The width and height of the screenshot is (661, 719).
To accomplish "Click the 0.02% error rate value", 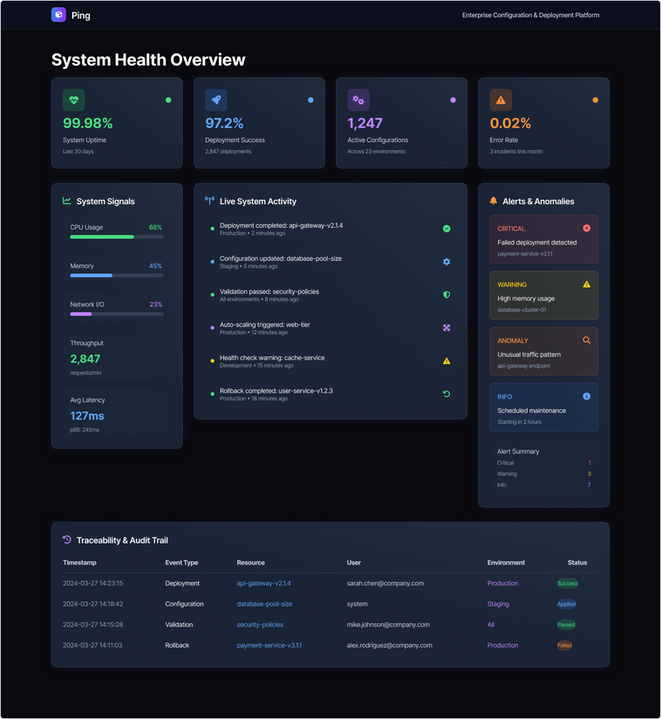I will pos(510,123).
